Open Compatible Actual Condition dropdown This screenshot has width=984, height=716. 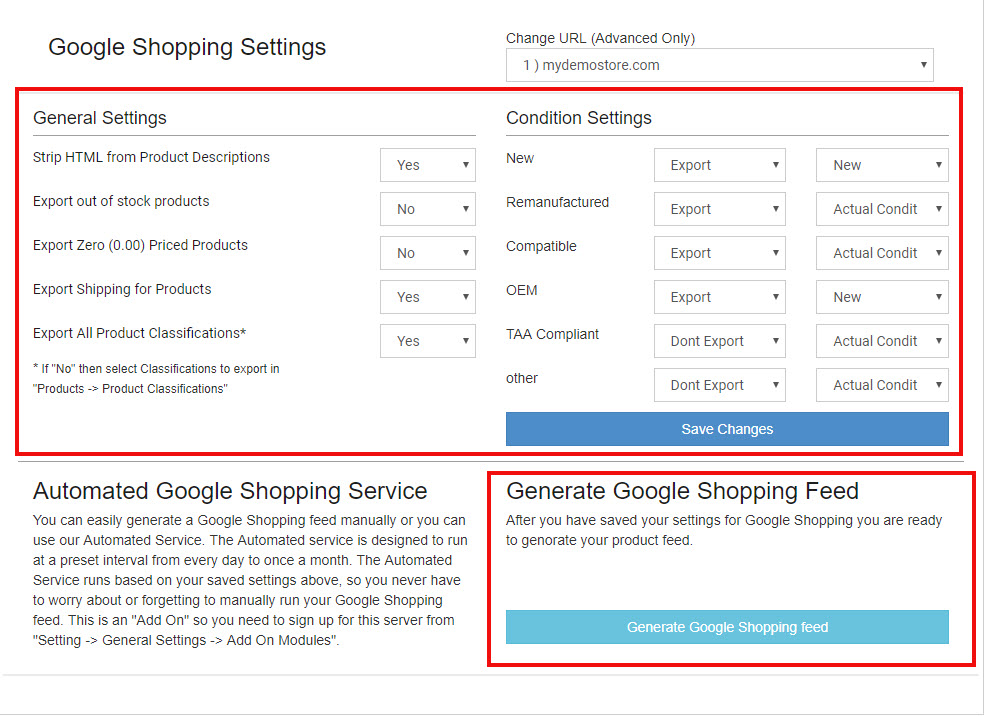(x=881, y=253)
